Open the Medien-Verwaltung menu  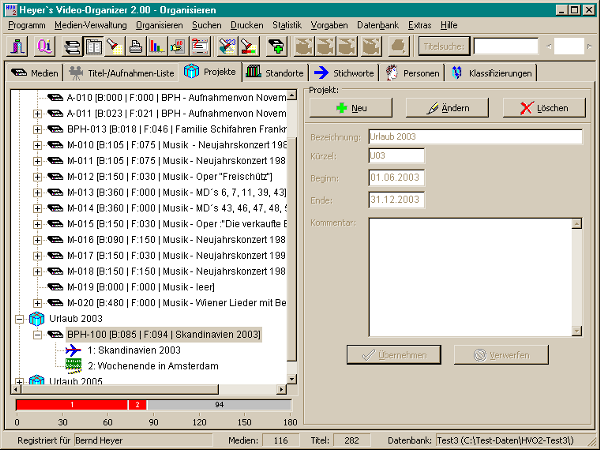(x=83, y=24)
